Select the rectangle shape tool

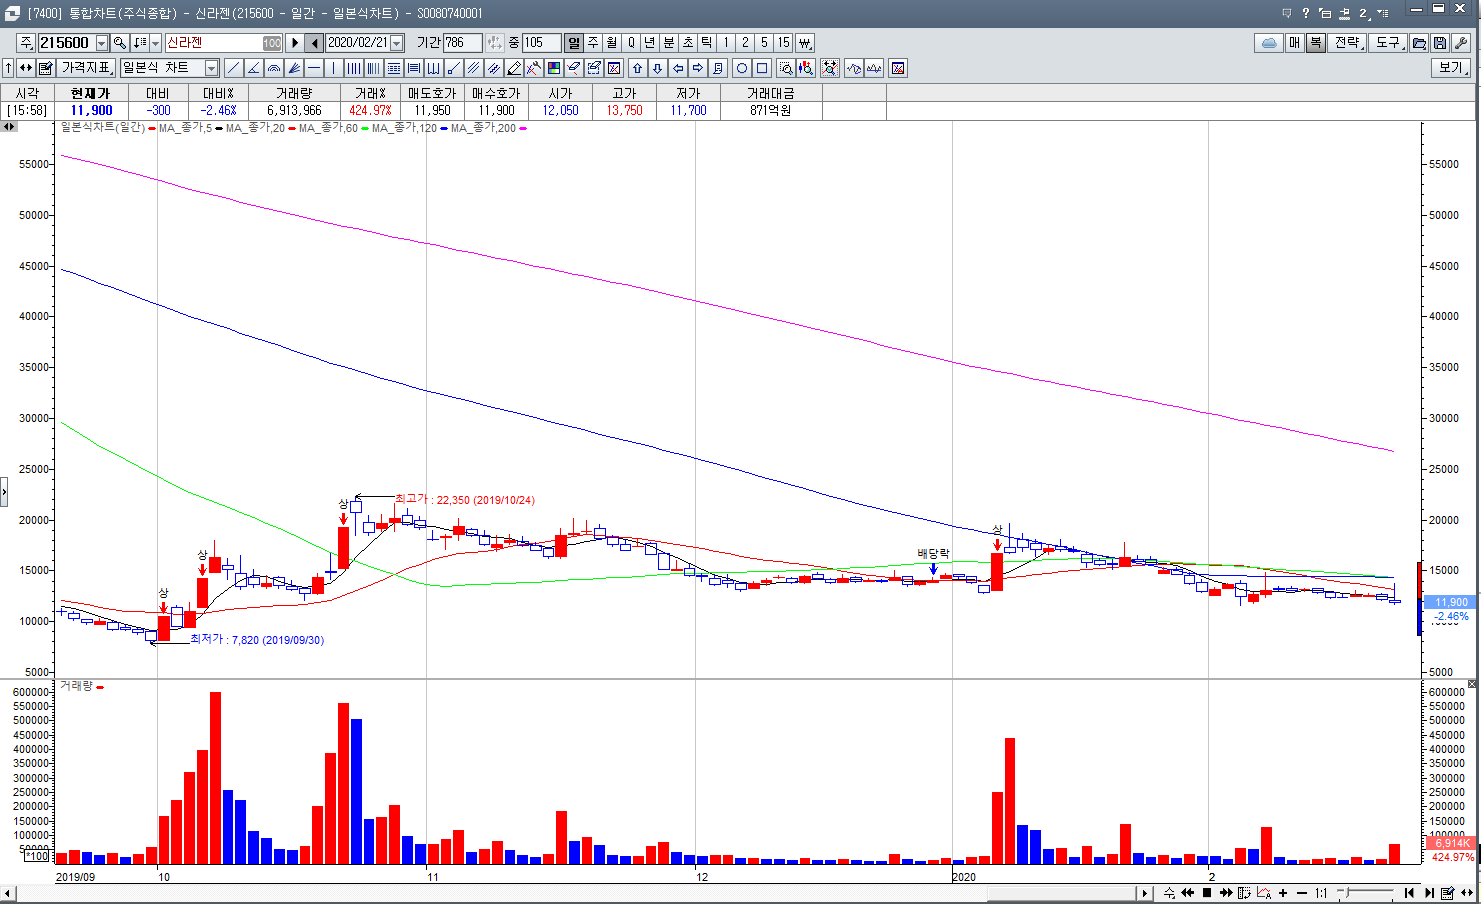point(762,68)
